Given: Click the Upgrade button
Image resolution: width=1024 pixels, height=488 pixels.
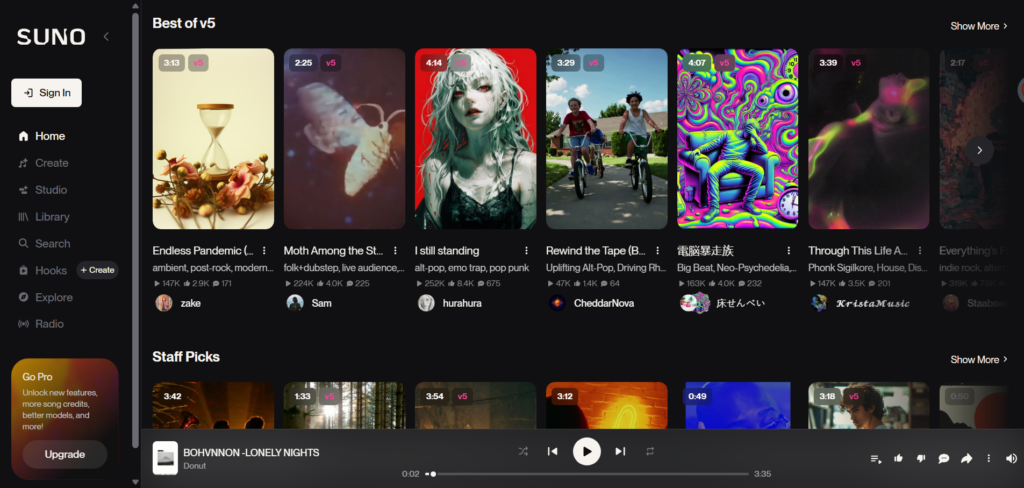Looking at the screenshot, I should pyautogui.click(x=65, y=454).
